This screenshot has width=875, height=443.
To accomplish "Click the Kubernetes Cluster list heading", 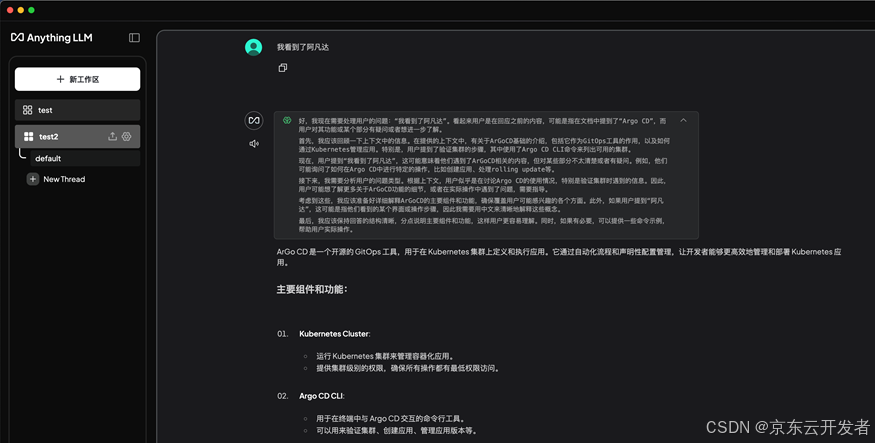I will (x=334, y=334).
